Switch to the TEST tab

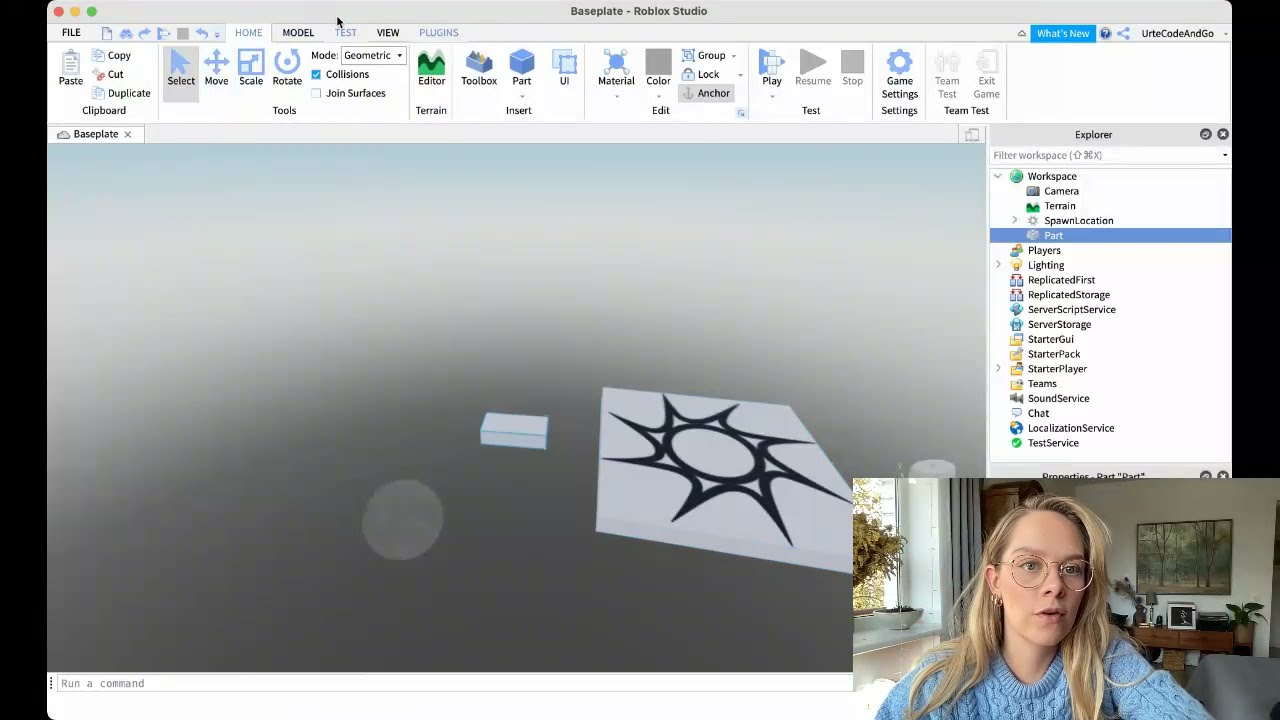345,33
